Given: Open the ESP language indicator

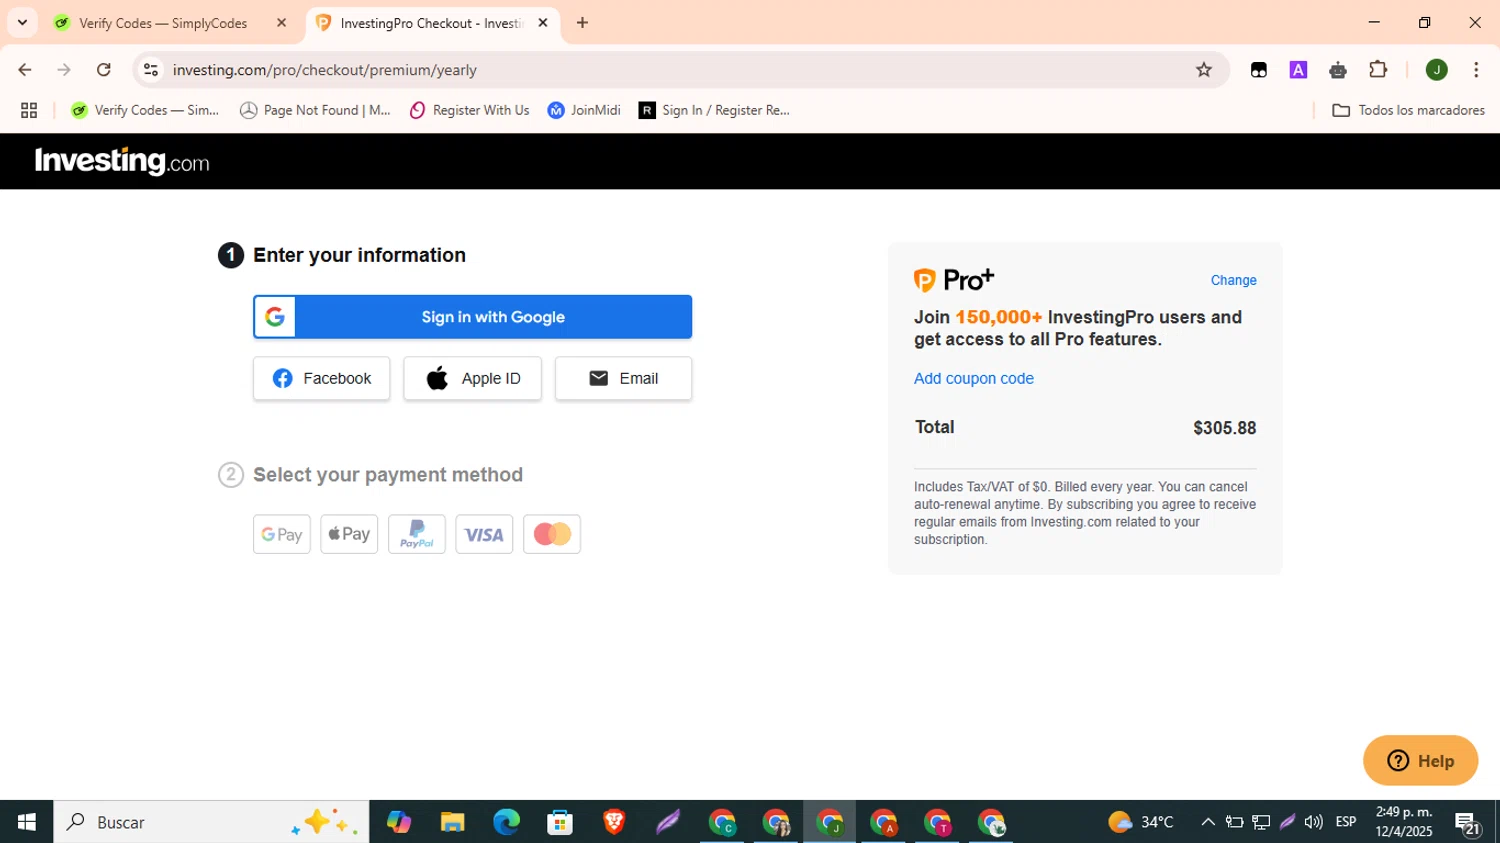Looking at the screenshot, I should 1346,822.
